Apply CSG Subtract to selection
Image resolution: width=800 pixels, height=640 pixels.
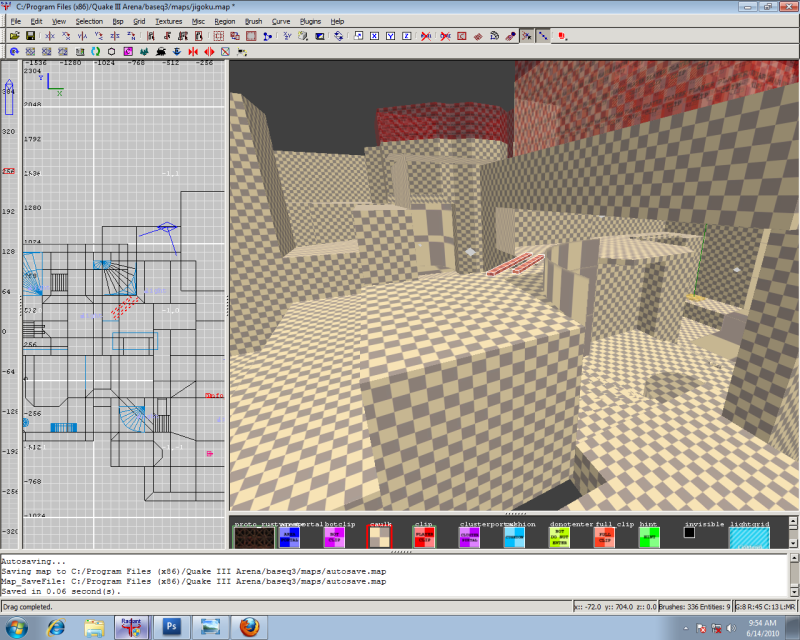point(218,36)
